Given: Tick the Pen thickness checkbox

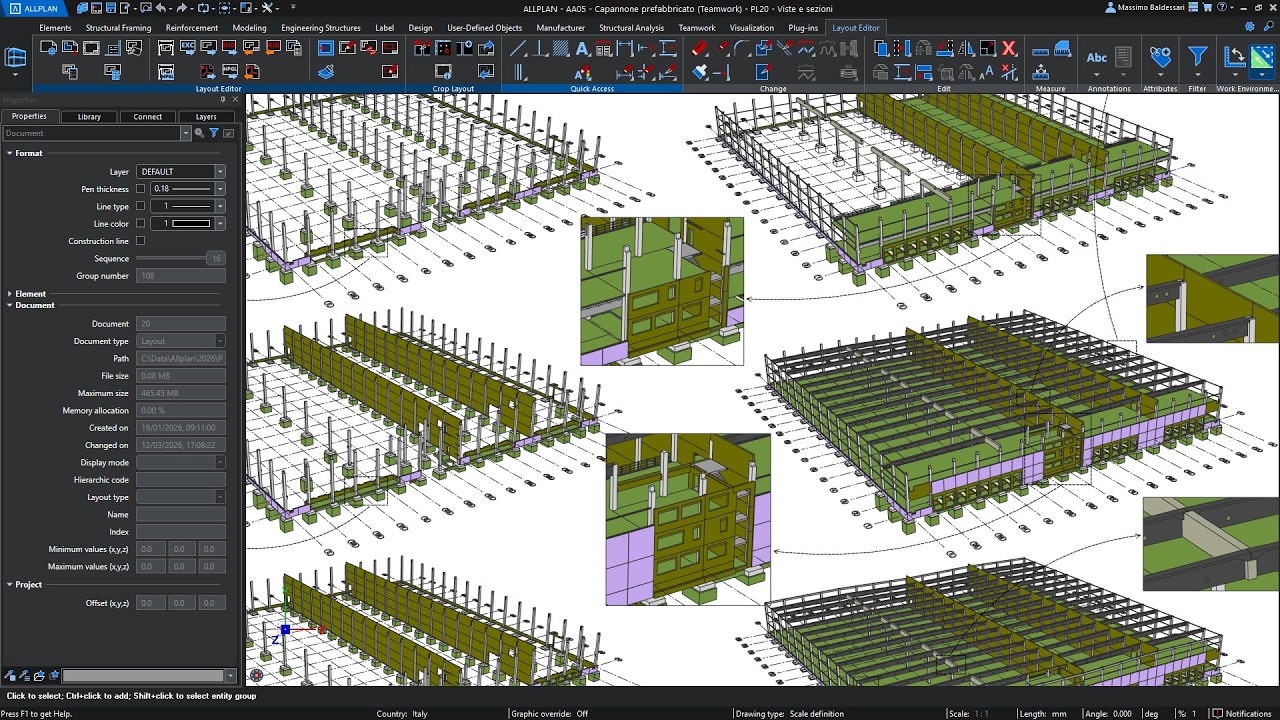Looking at the screenshot, I should tap(140, 189).
